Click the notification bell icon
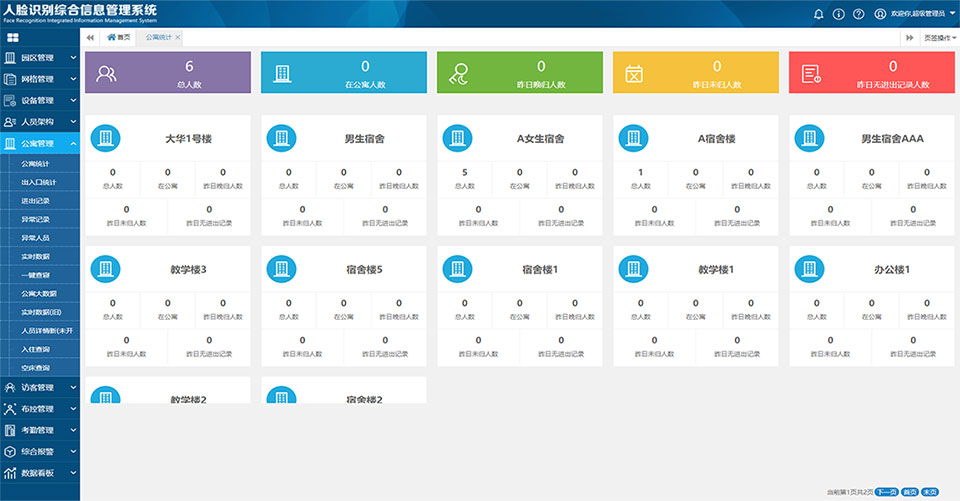The image size is (960, 501). (x=819, y=14)
